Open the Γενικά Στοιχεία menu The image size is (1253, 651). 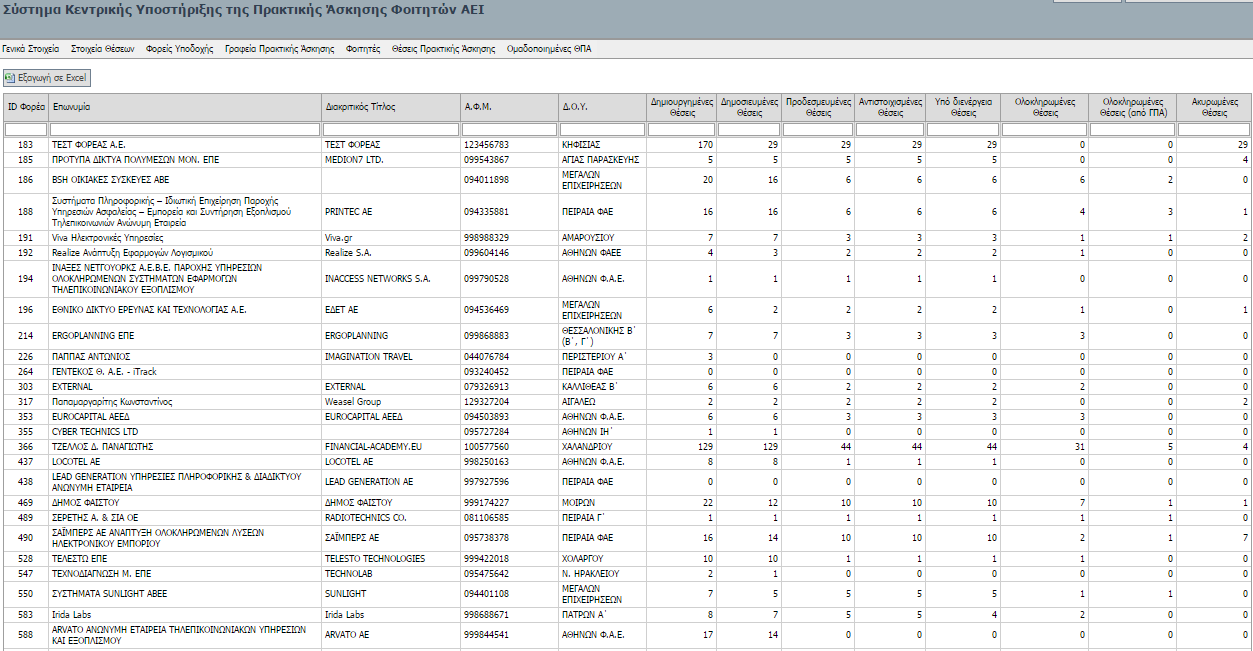coord(30,48)
